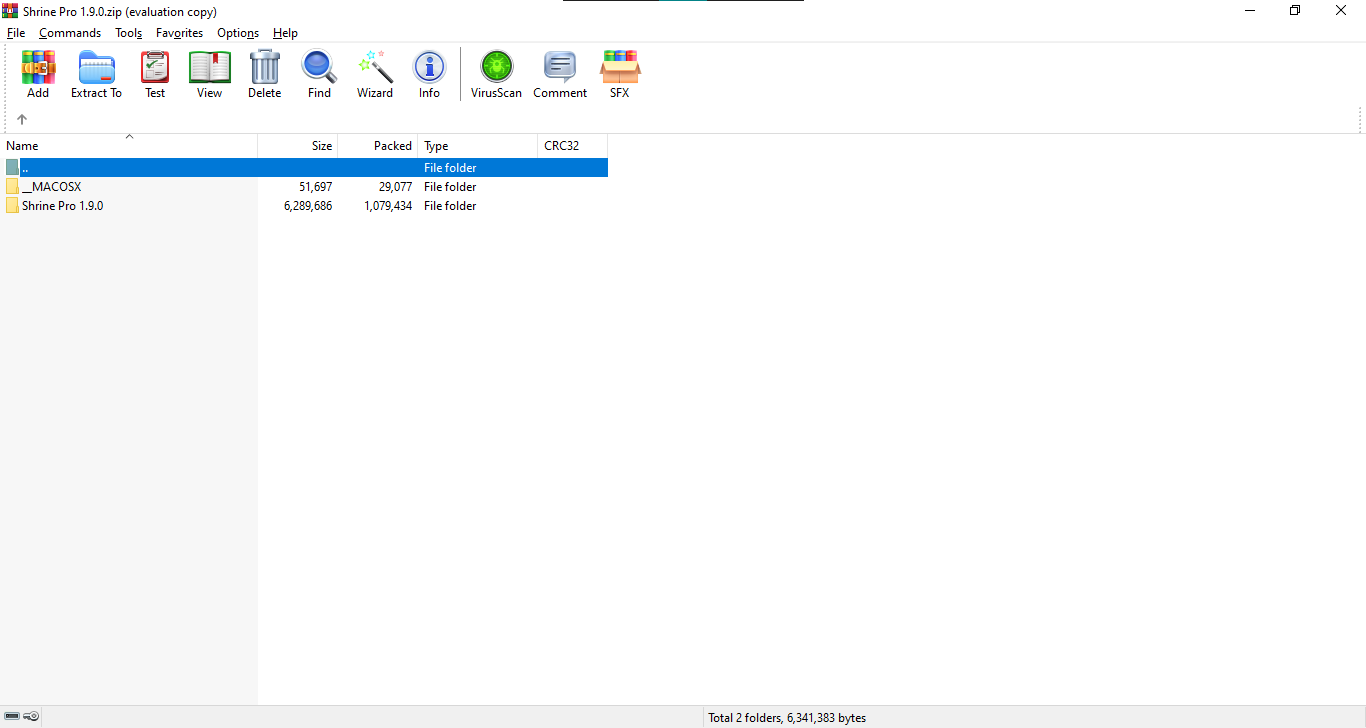The width and height of the screenshot is (1366, 728).
Task: Open the File menu
Action: point(16,33)
